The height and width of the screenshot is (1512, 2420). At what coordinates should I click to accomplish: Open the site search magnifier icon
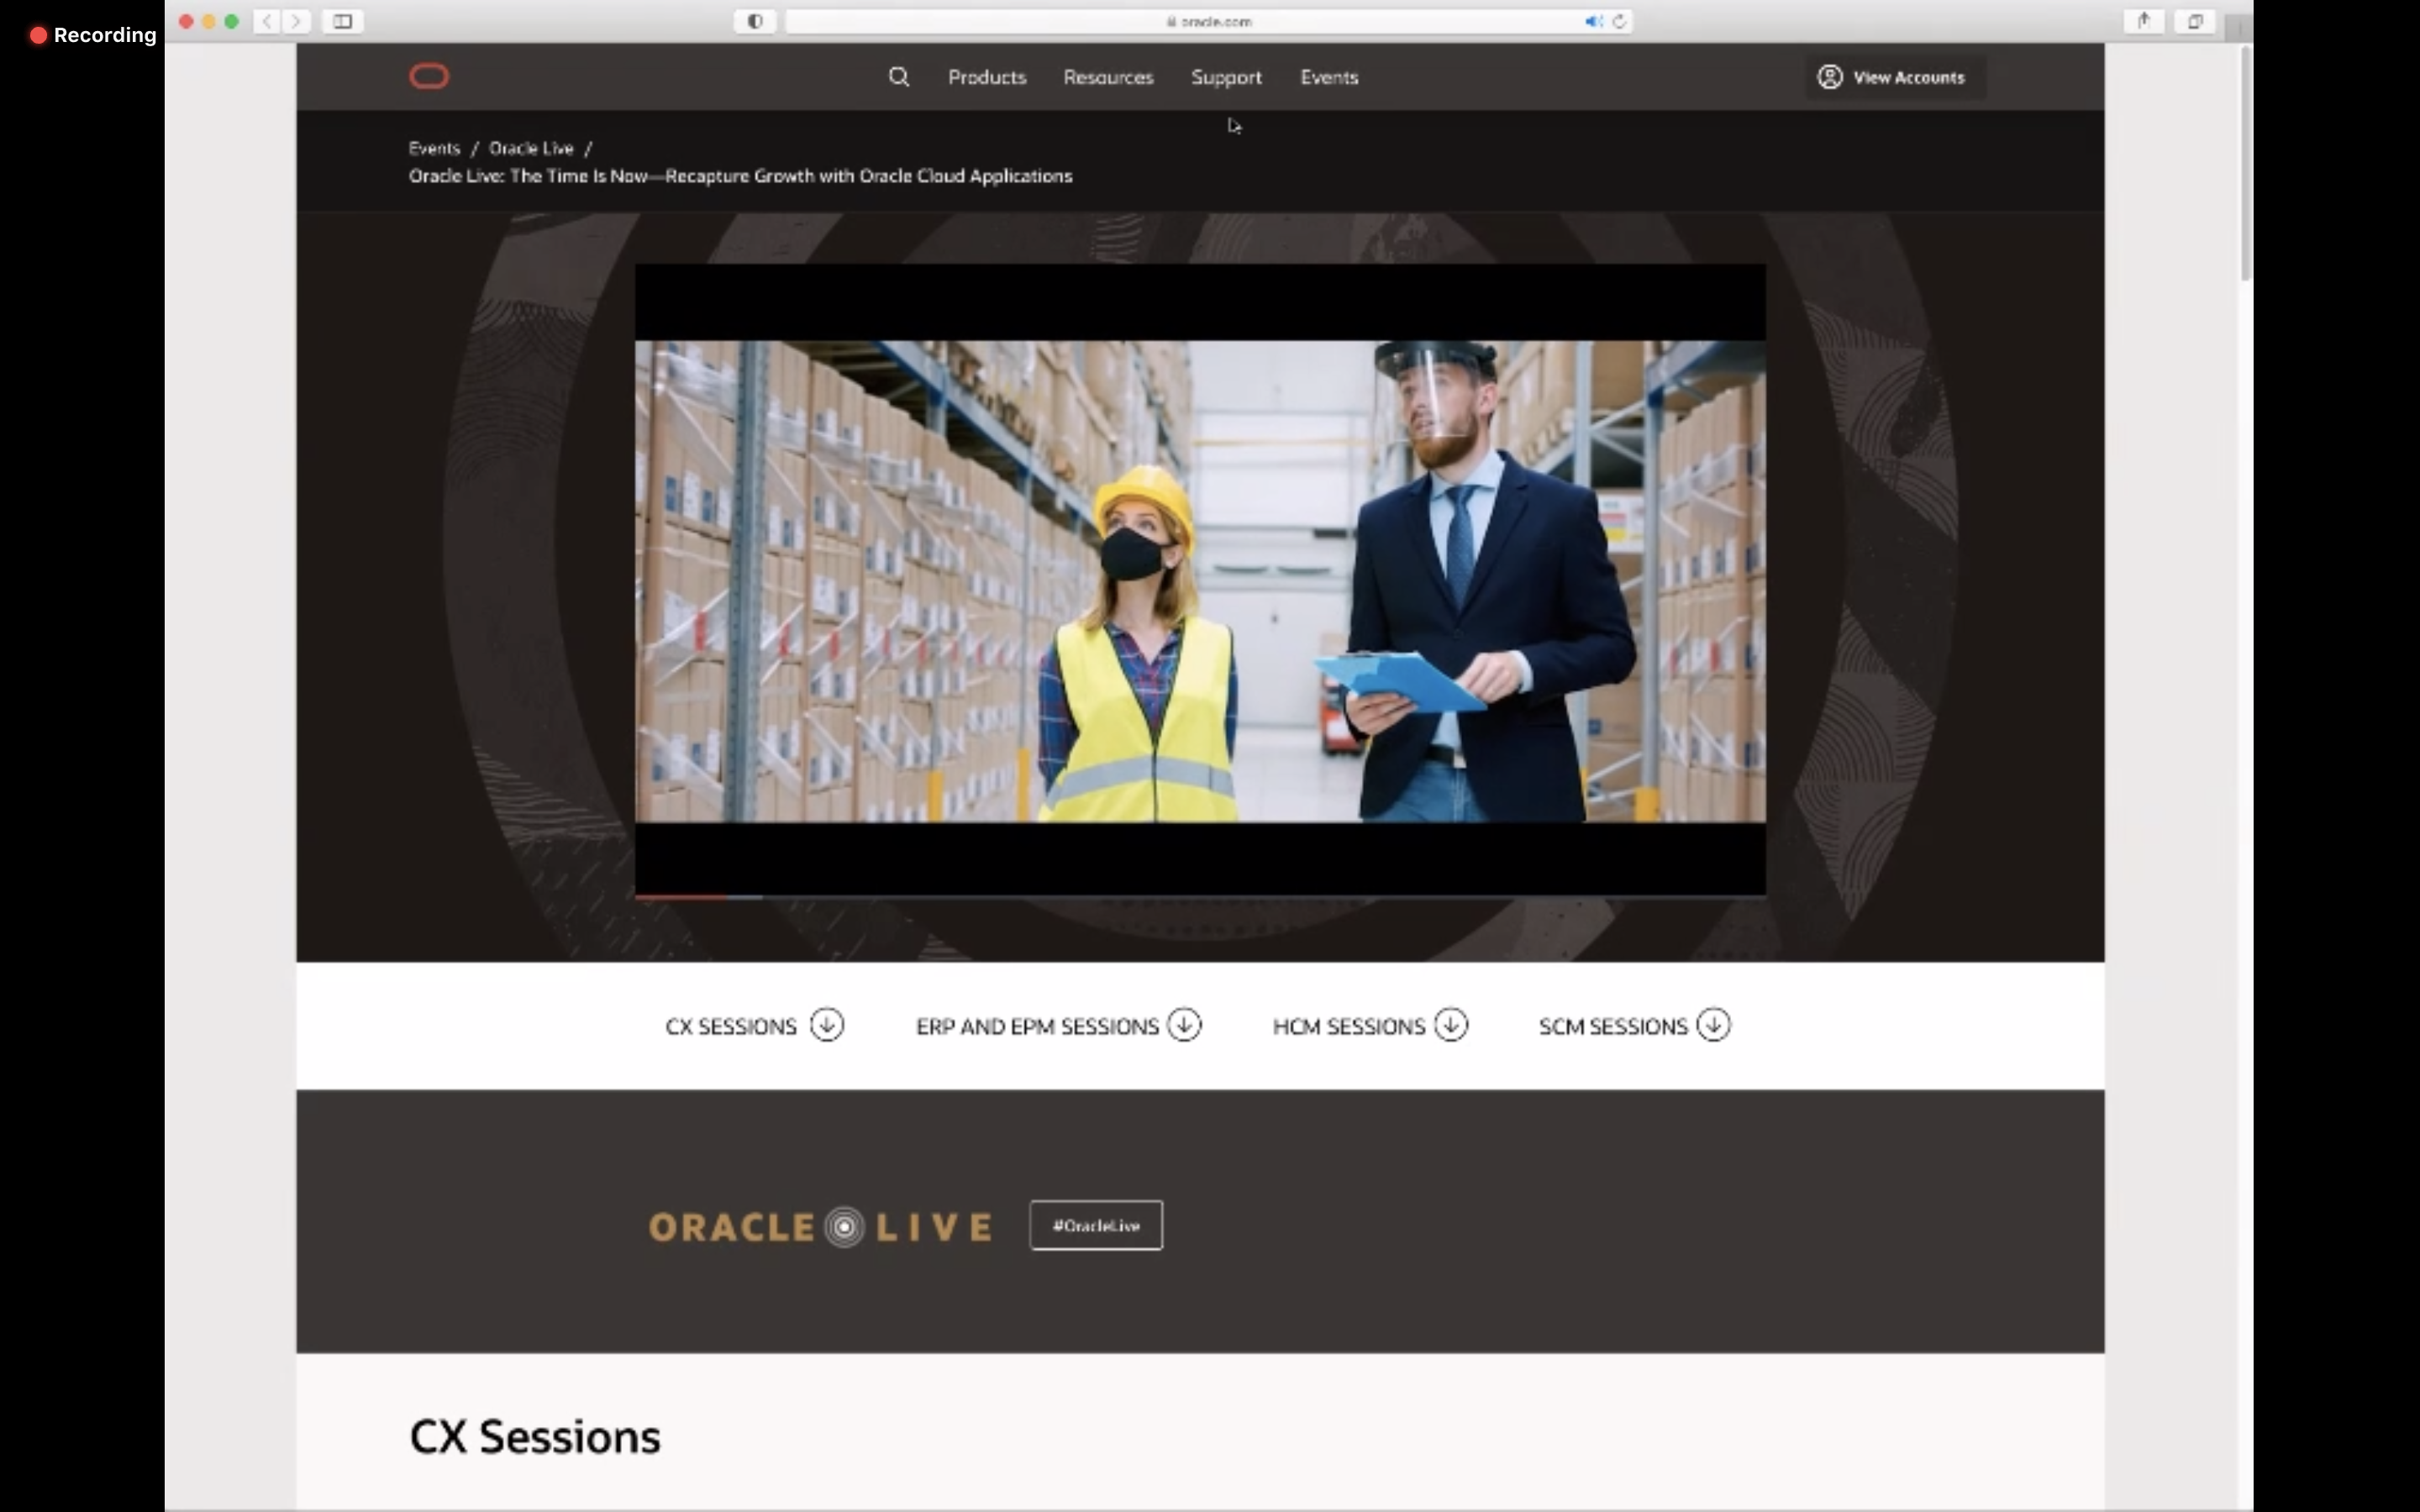tap(899, 77)
